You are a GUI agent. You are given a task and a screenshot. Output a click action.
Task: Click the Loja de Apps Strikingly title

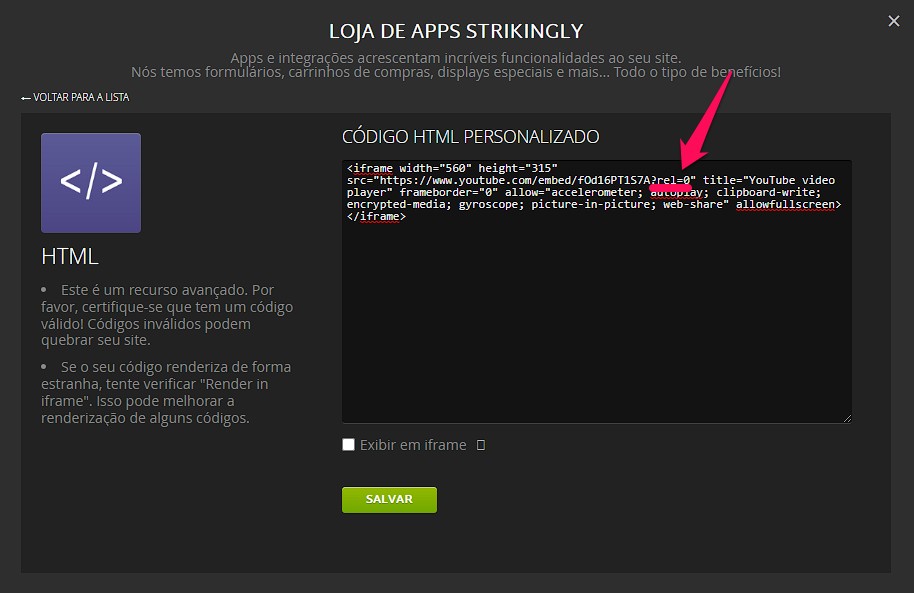456,31
